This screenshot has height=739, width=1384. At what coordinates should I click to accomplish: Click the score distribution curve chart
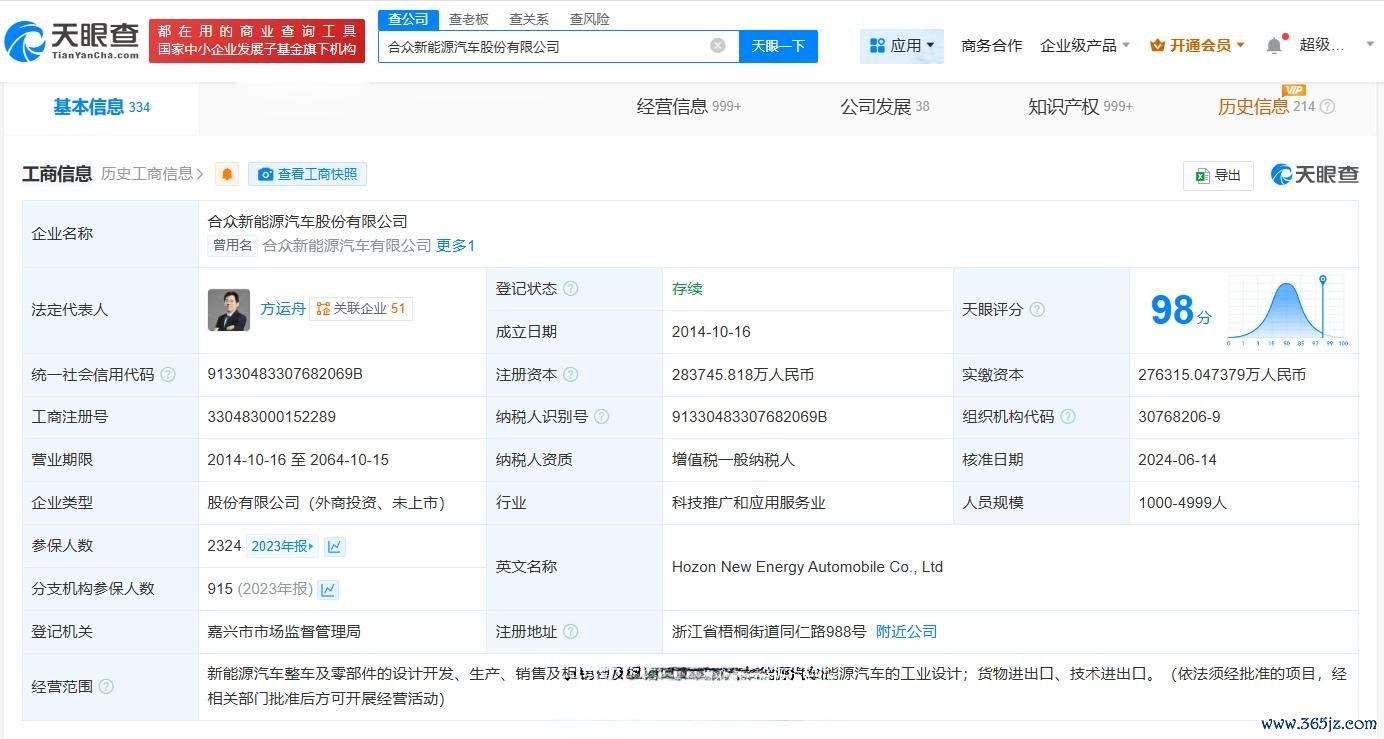click(x=1287, y=310)
